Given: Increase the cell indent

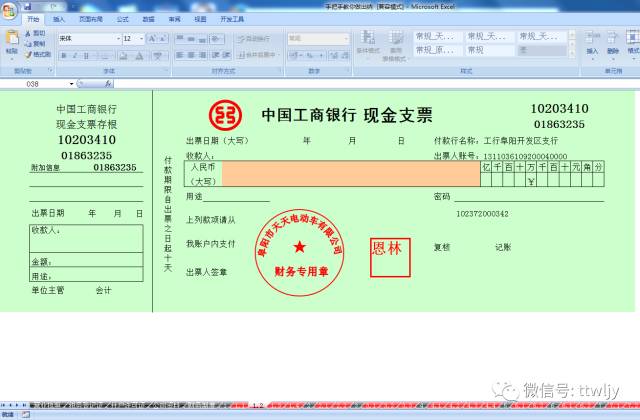Looking at the screenshot, I should point(227,55).
